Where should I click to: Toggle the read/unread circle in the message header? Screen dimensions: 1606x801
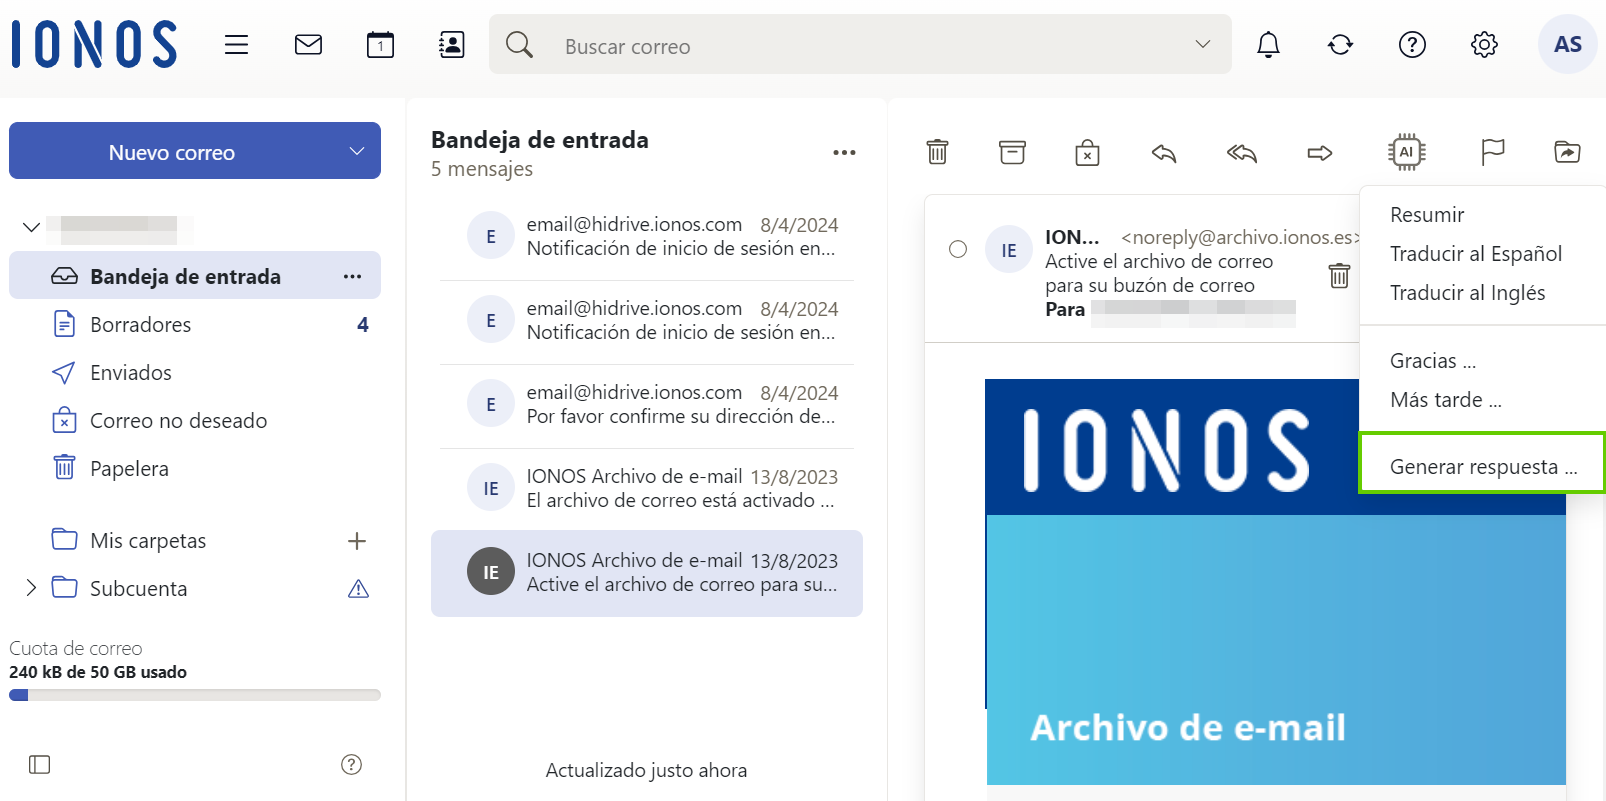[958, 249]
